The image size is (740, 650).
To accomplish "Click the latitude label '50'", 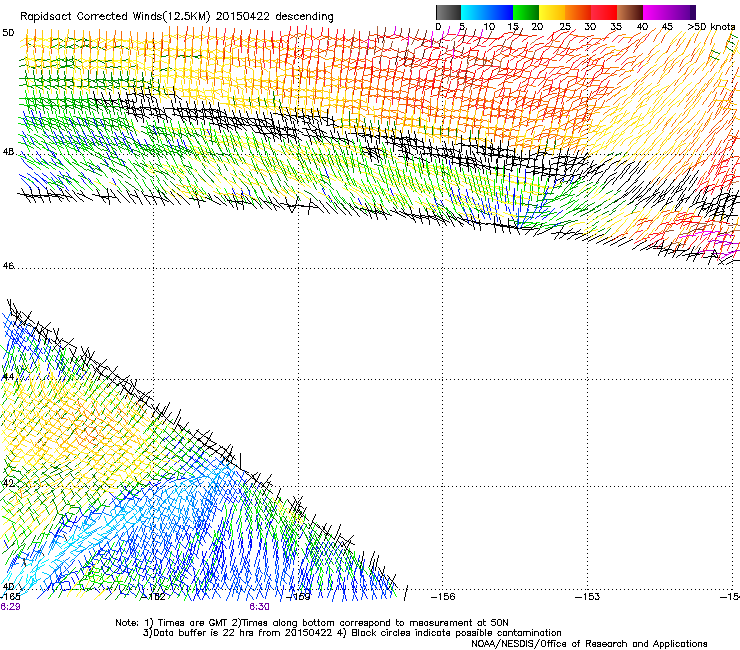I will 8,33.
